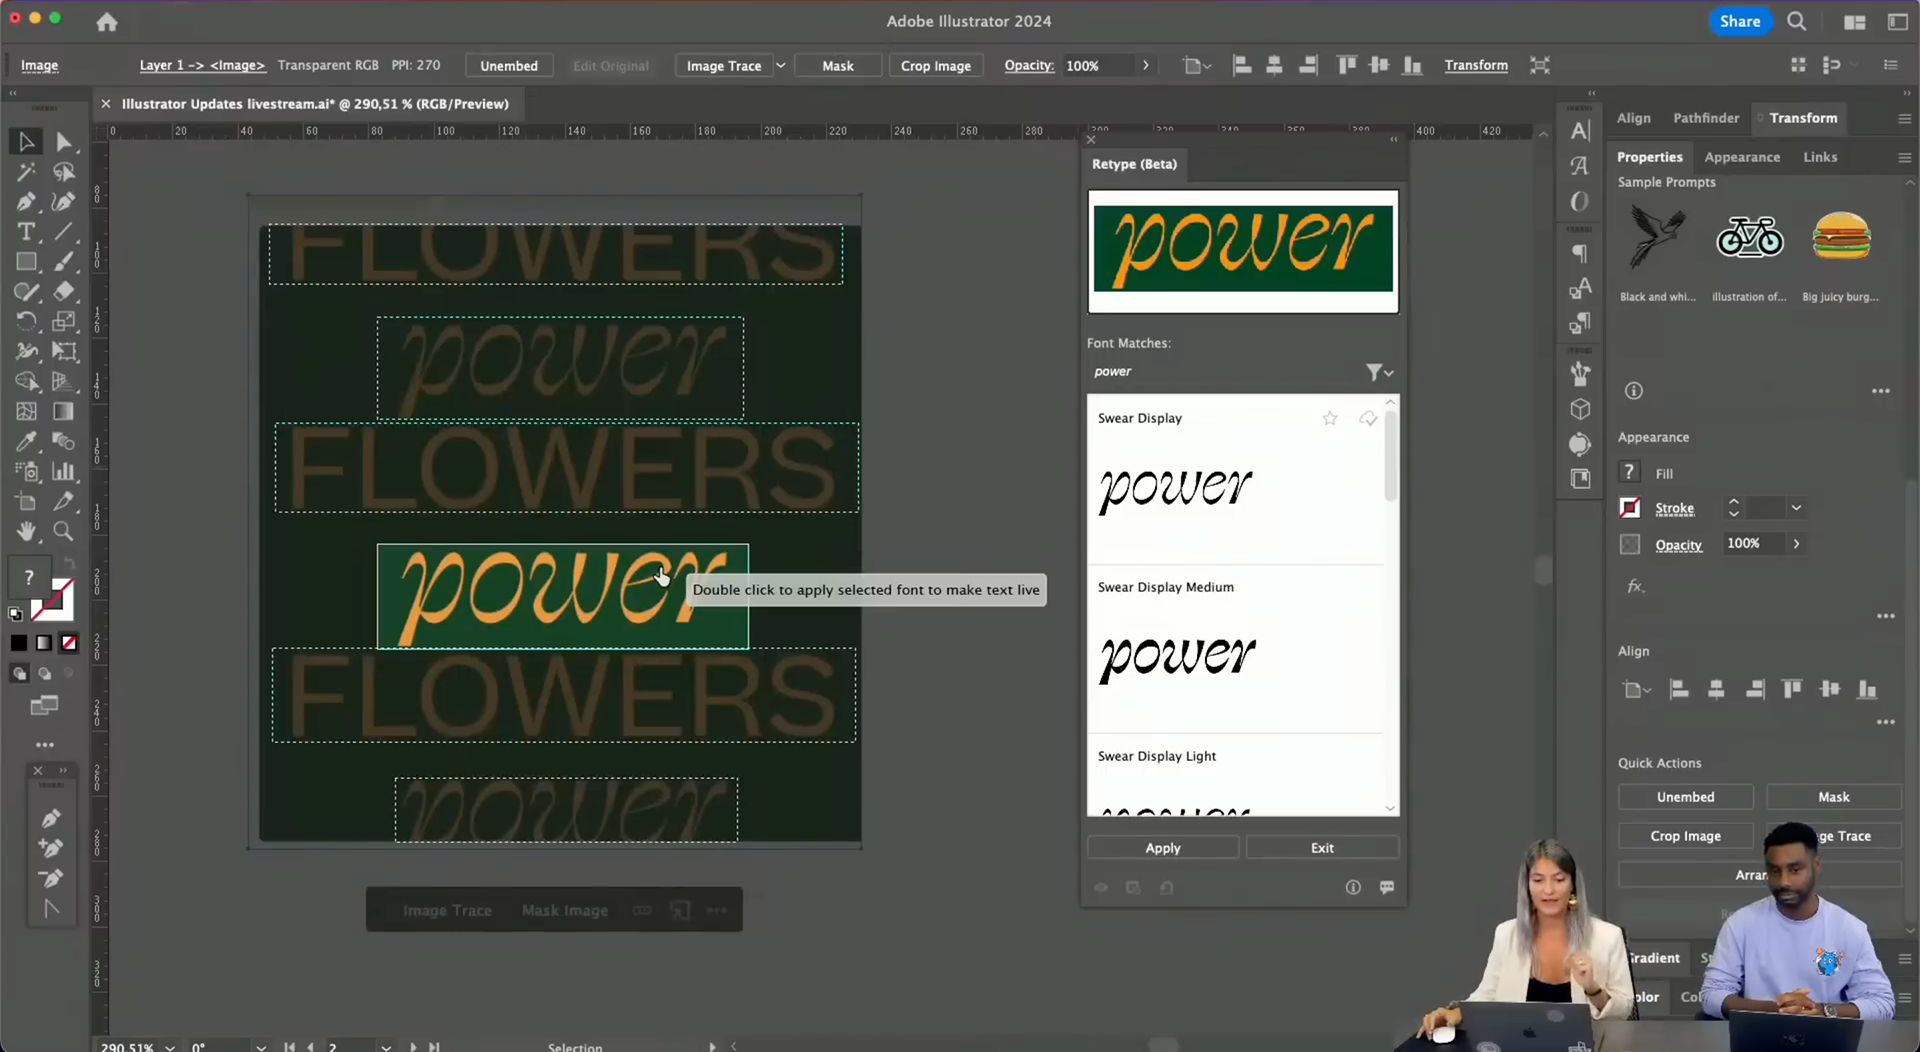The height and width of the screenshot is (1052, 1920).
Task: Click the Apply button in Retype
Action: (x=1163, y=848)
